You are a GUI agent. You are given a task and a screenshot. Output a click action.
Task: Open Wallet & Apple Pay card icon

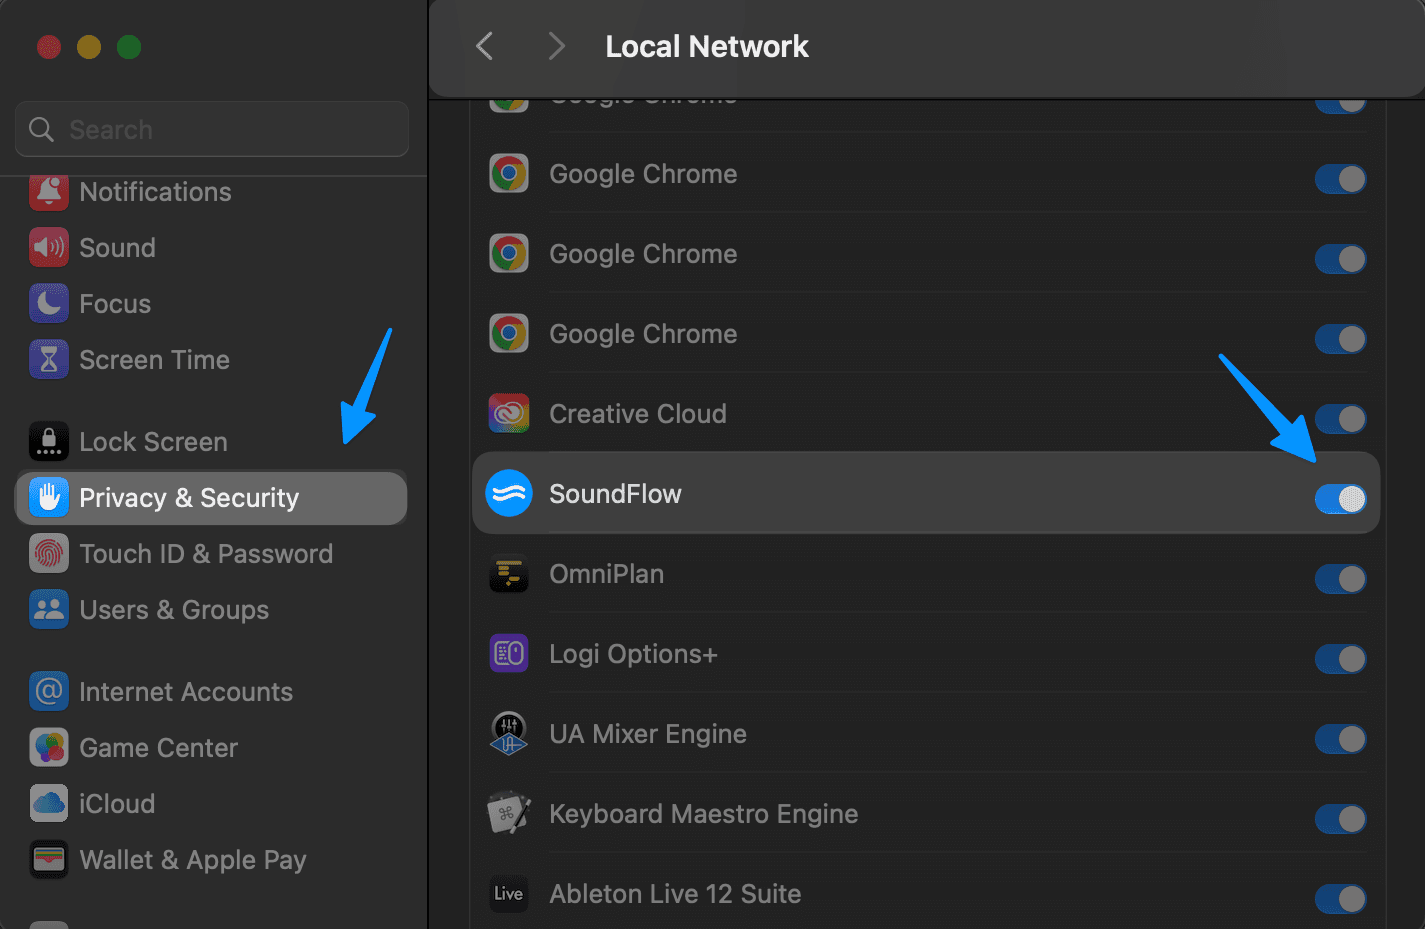click(49, 860)
